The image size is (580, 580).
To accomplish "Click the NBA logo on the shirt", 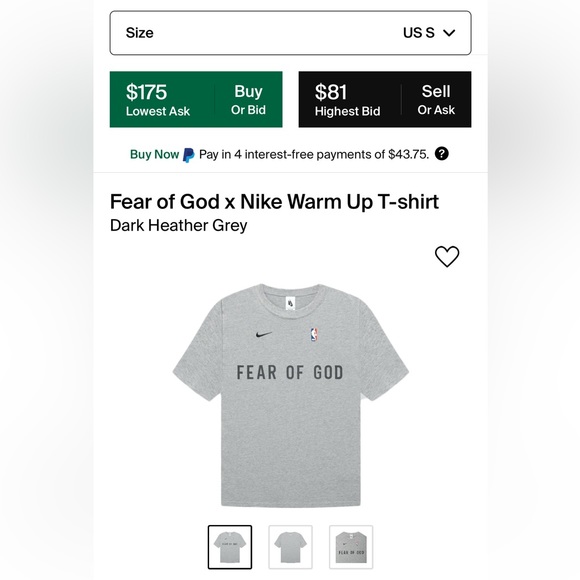I will click(314, 334).
